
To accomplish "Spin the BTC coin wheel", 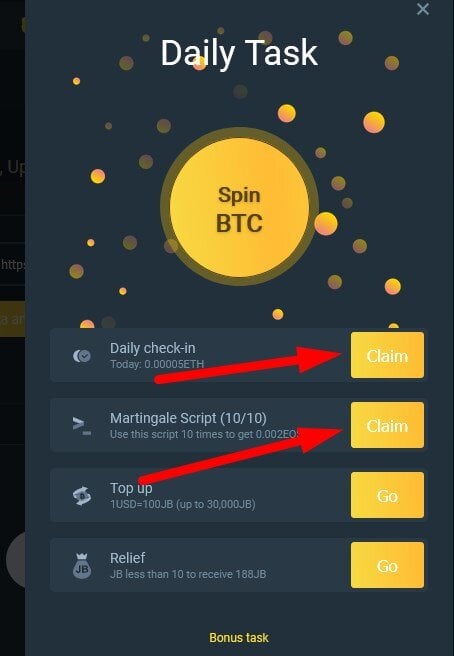I will 239,207.
